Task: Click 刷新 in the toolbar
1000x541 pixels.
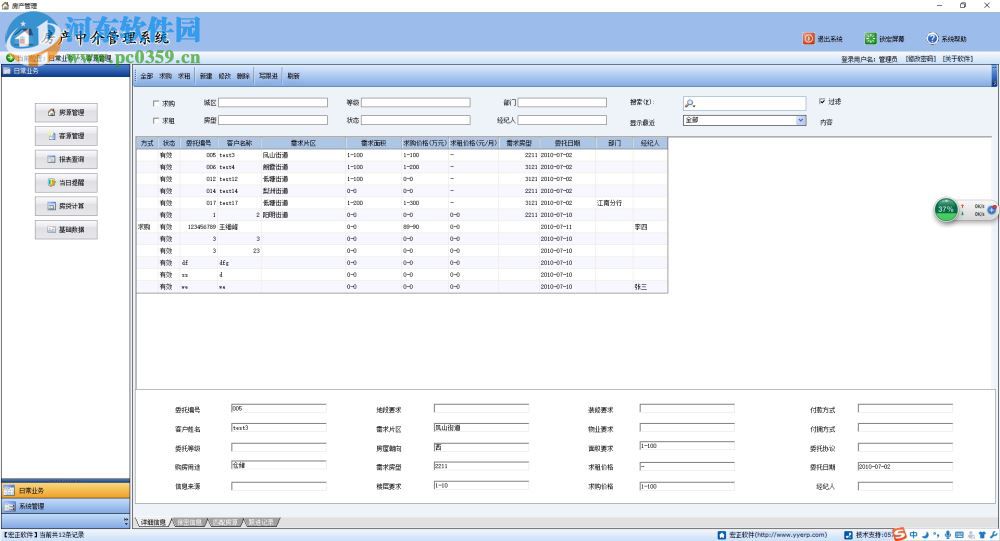Action: point(293,76)
